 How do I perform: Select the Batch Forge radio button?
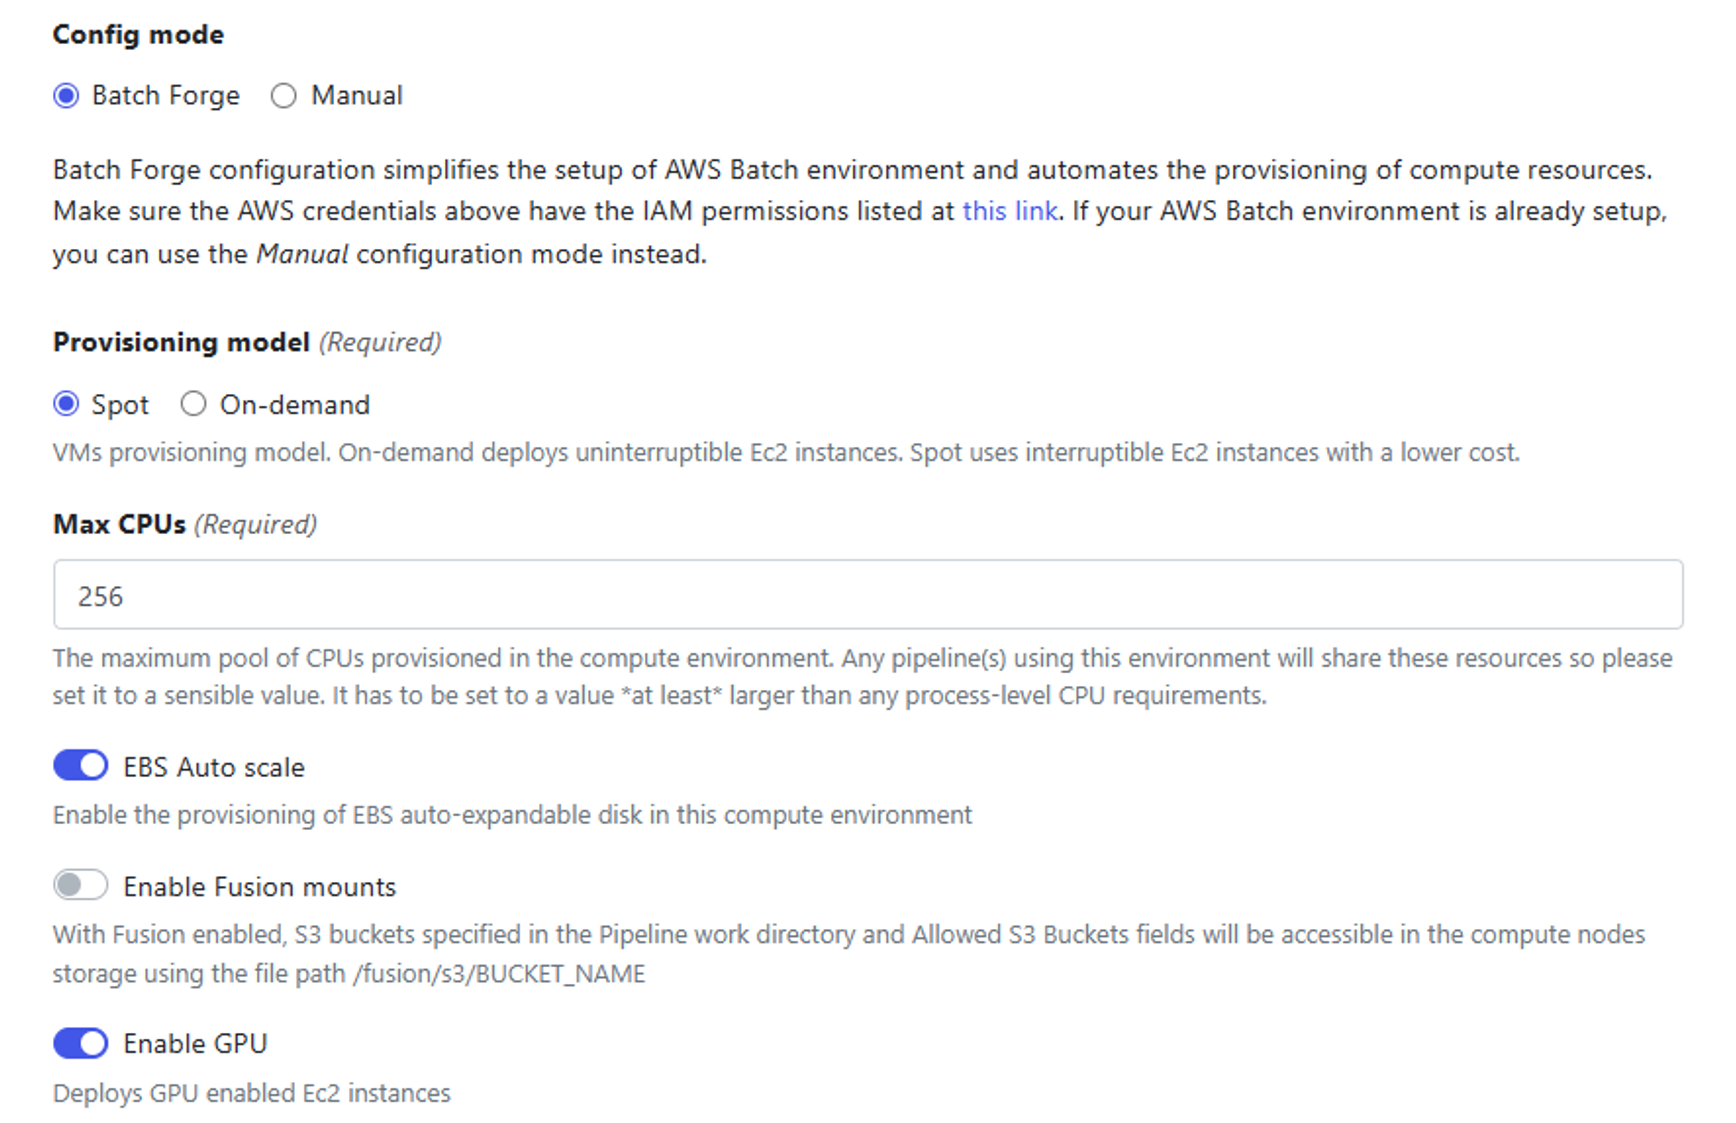click(x=66, y=96)
